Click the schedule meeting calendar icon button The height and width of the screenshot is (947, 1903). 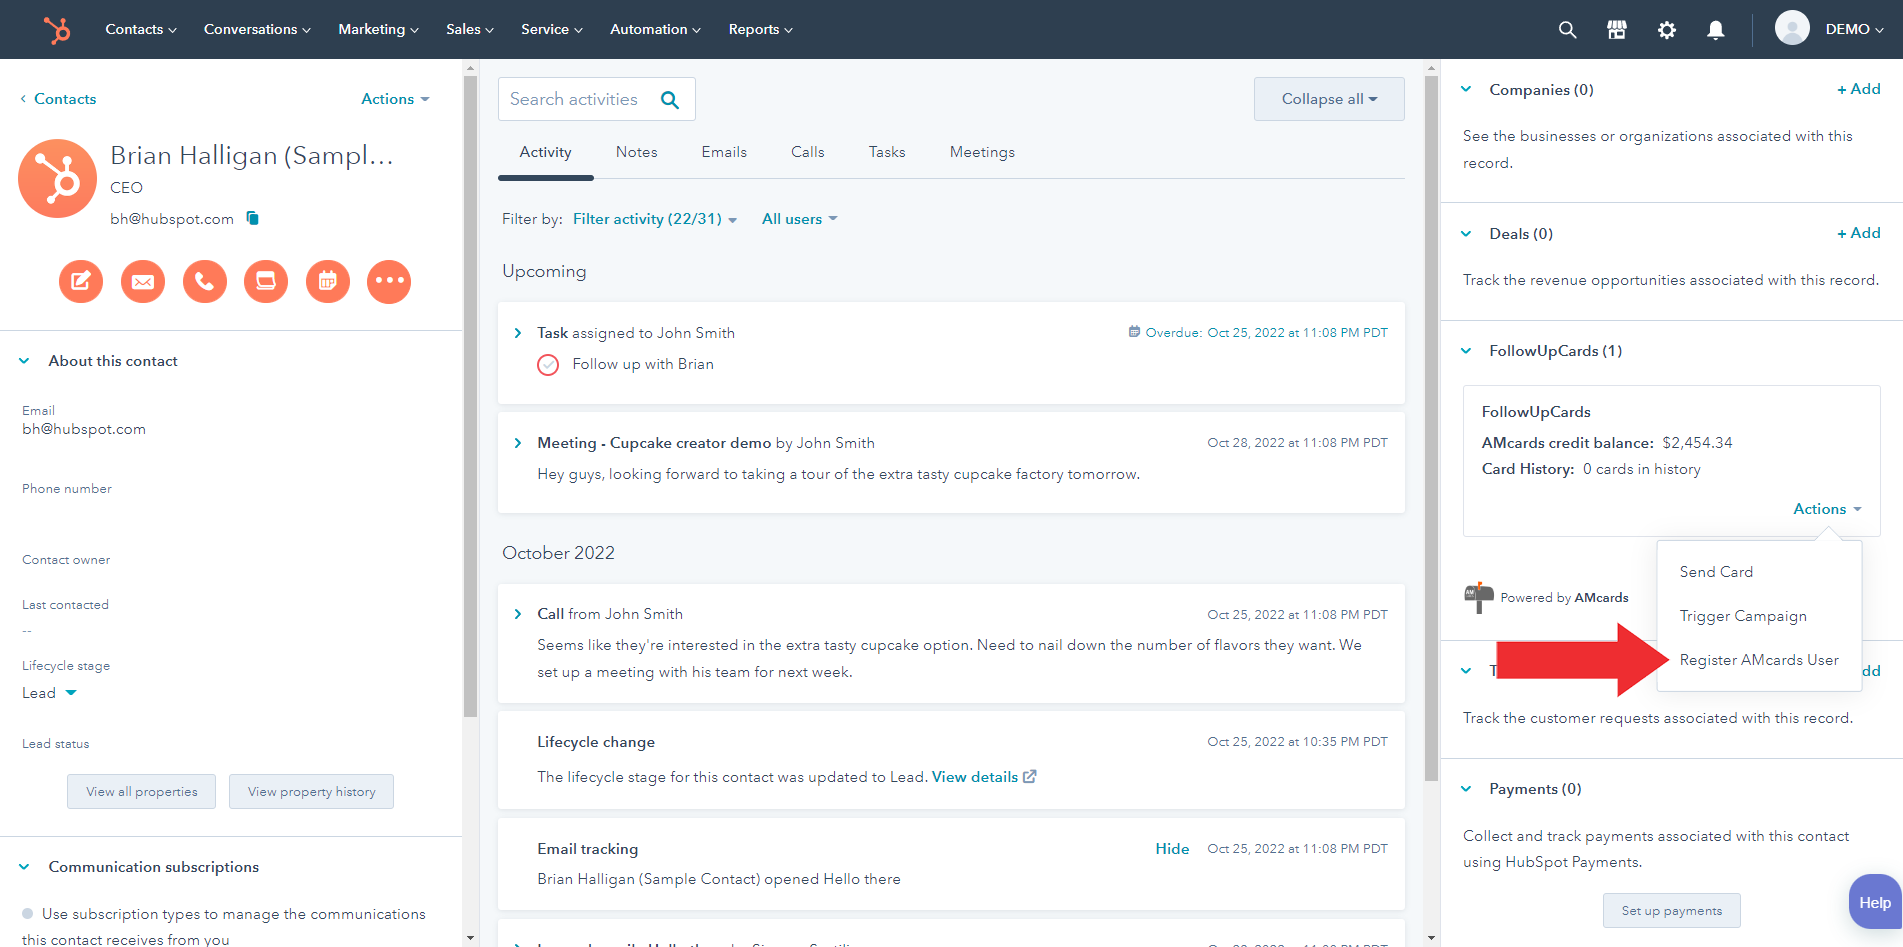point(328,281)
